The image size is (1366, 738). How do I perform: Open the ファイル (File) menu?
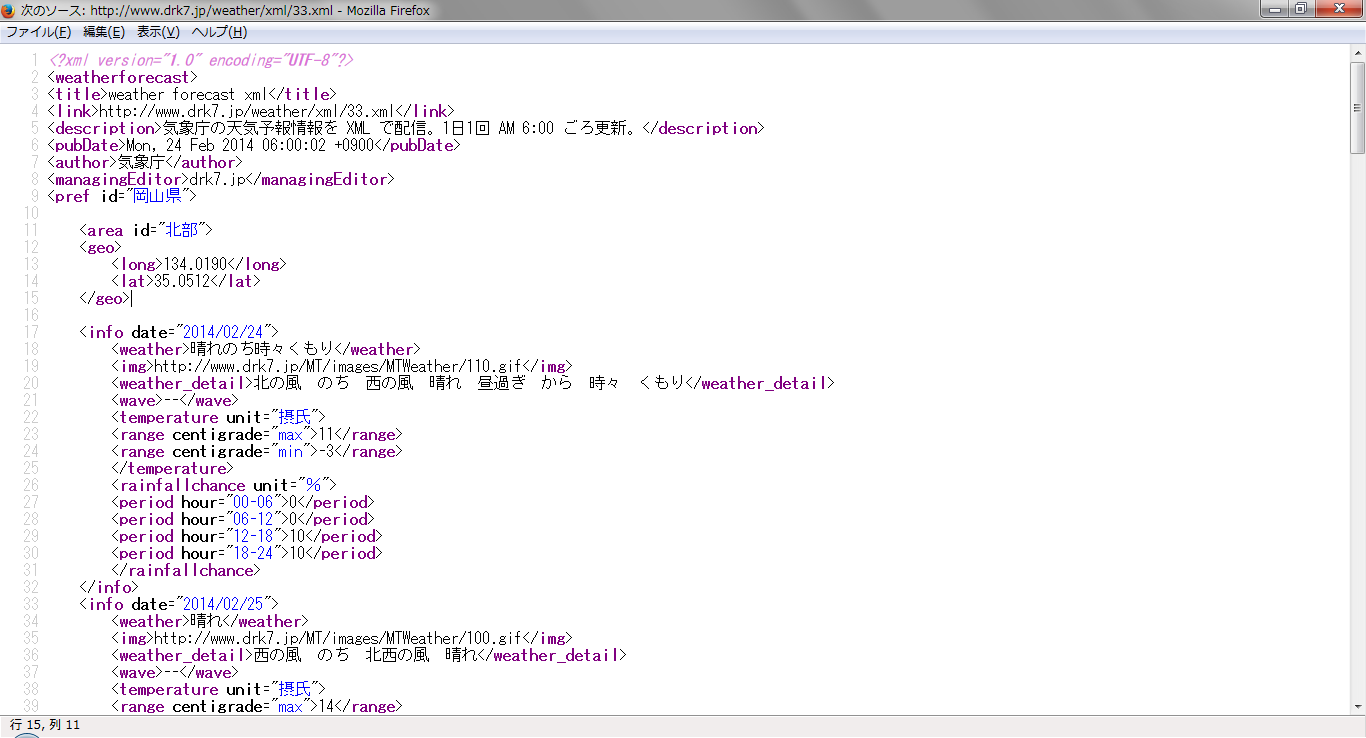pyautogui.click(x=38, y=32)
